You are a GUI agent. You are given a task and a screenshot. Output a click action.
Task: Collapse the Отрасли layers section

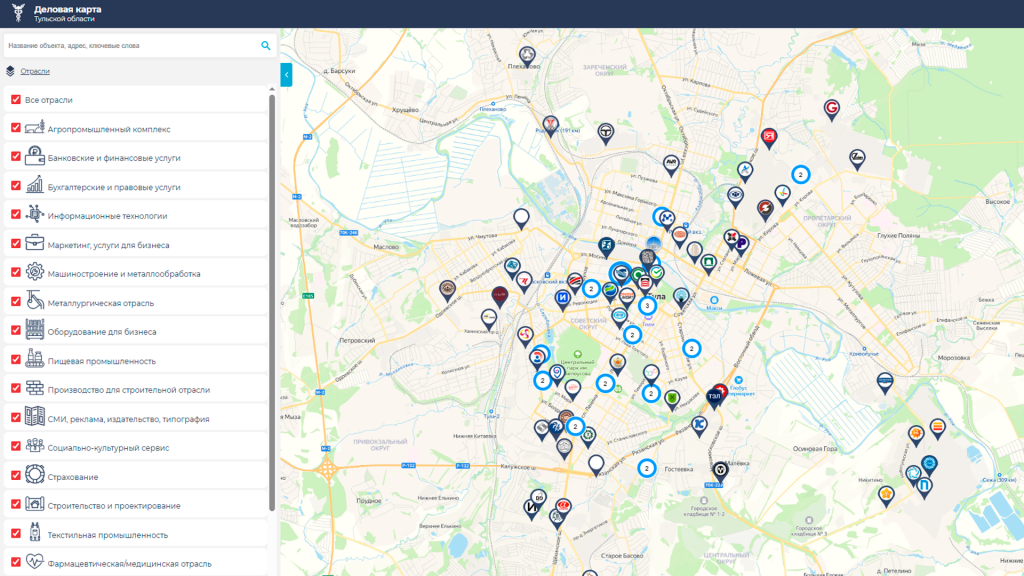pyautogui.click(x=35, y=71)
